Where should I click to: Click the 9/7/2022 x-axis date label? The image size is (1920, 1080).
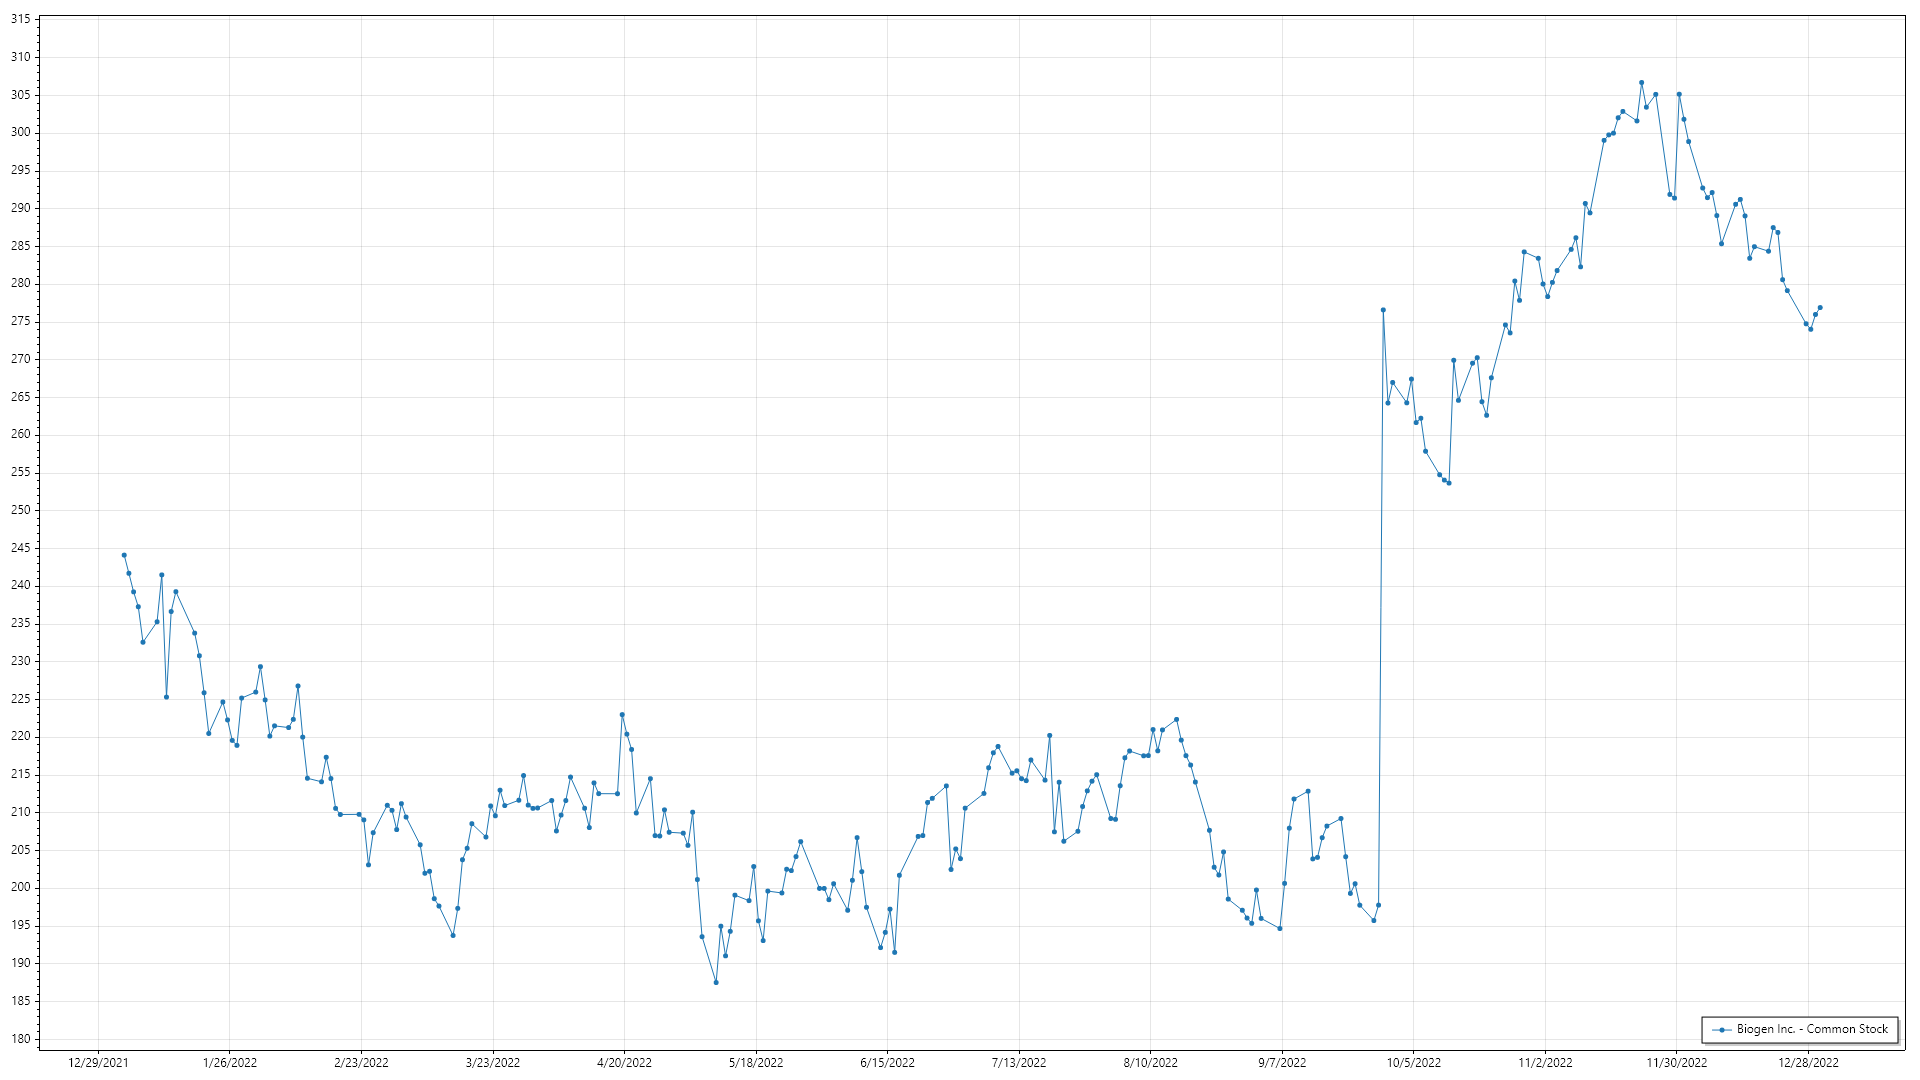[x=1282, y=1062]
